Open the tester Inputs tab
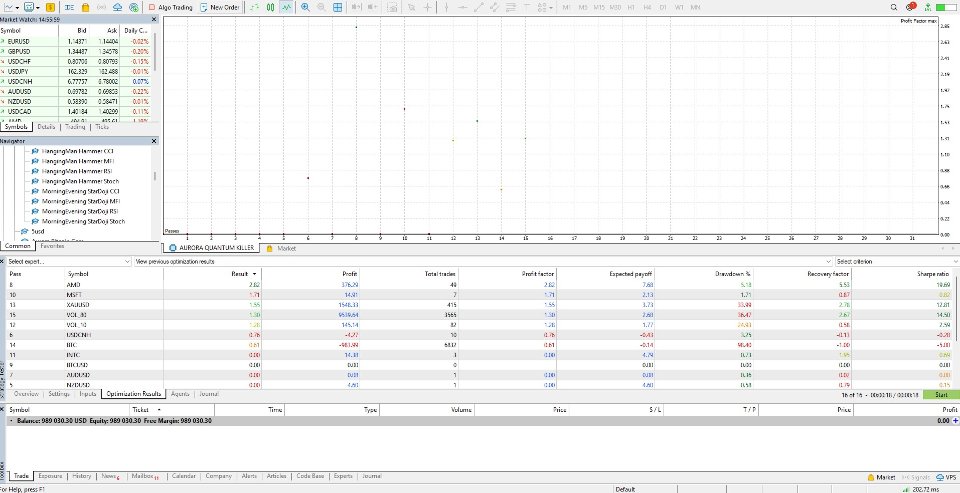Viewport: 960px width, 493px height. tap(88, 394)
